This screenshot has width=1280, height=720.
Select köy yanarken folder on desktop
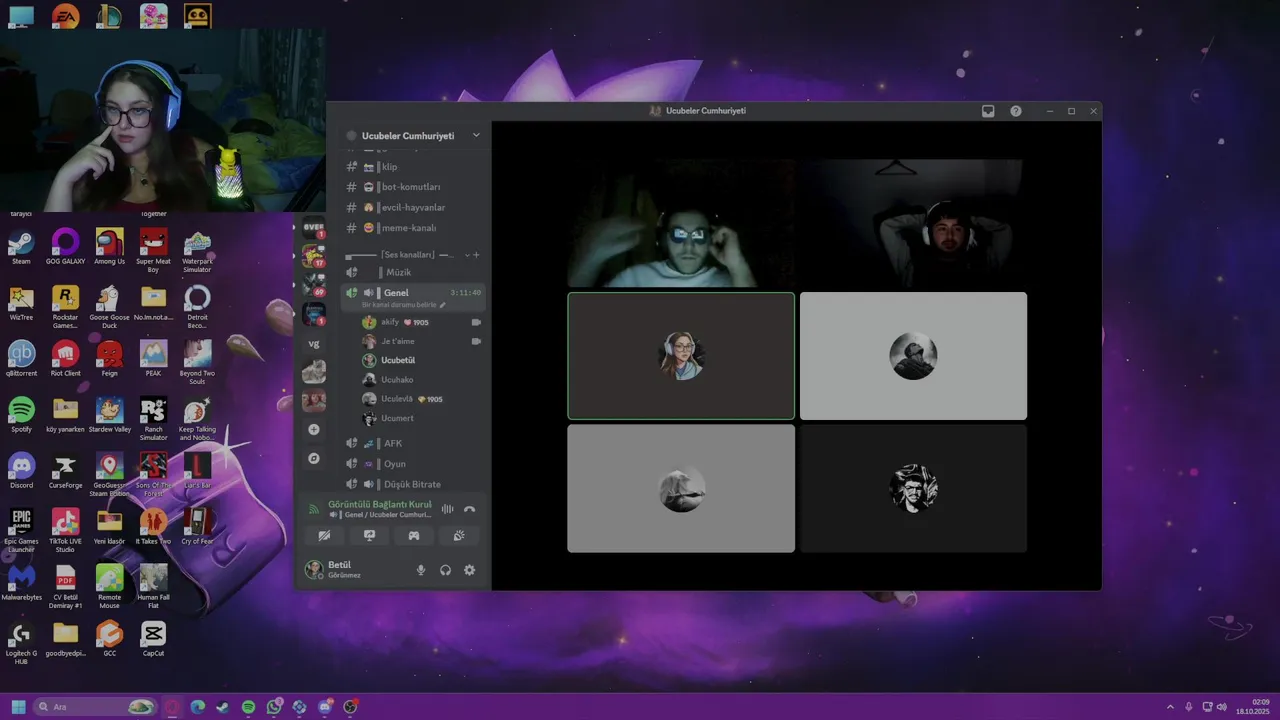point(65,415)
